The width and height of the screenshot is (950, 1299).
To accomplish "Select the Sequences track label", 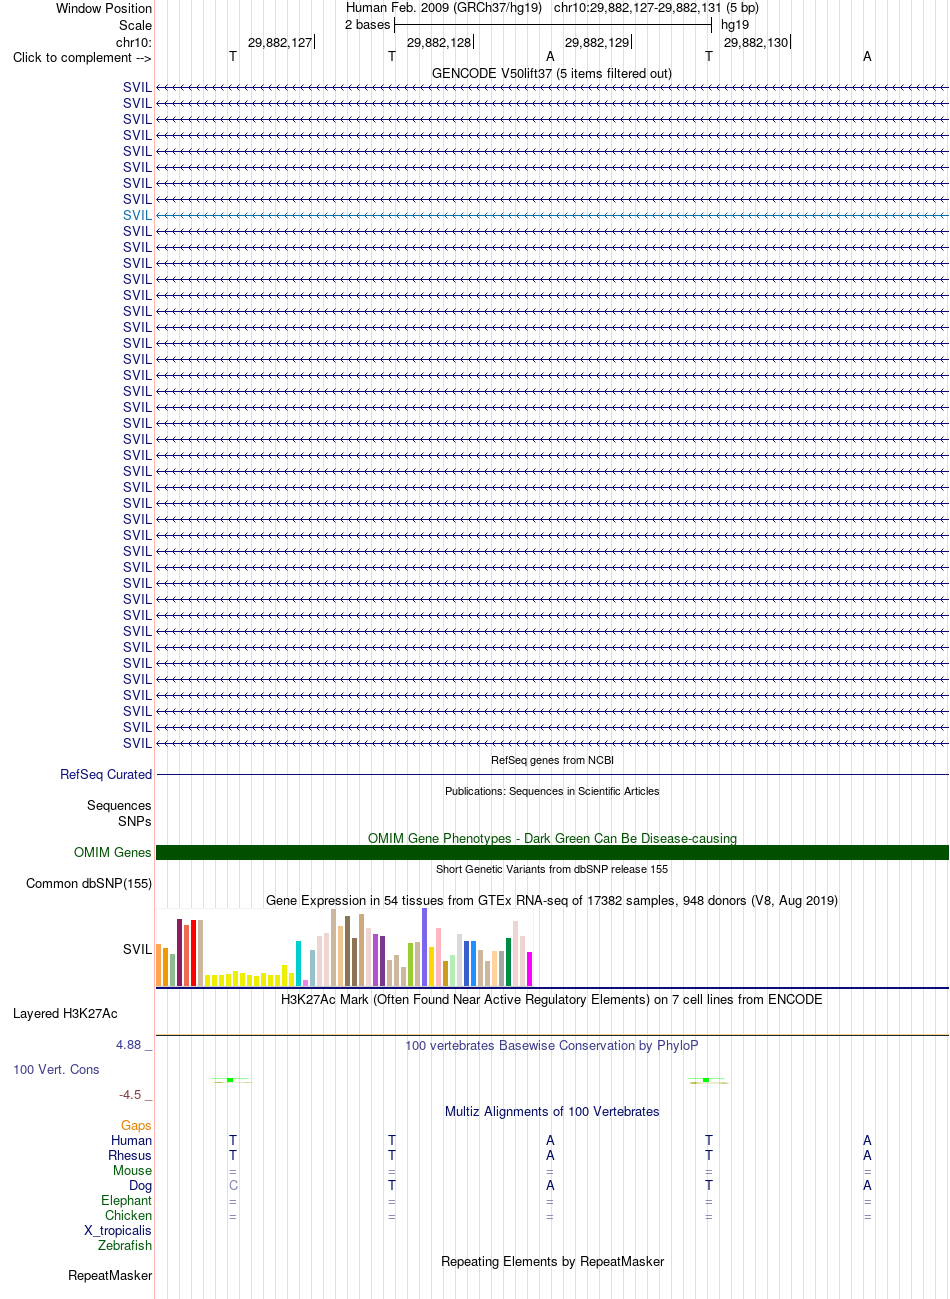I will tap(119, 805).
